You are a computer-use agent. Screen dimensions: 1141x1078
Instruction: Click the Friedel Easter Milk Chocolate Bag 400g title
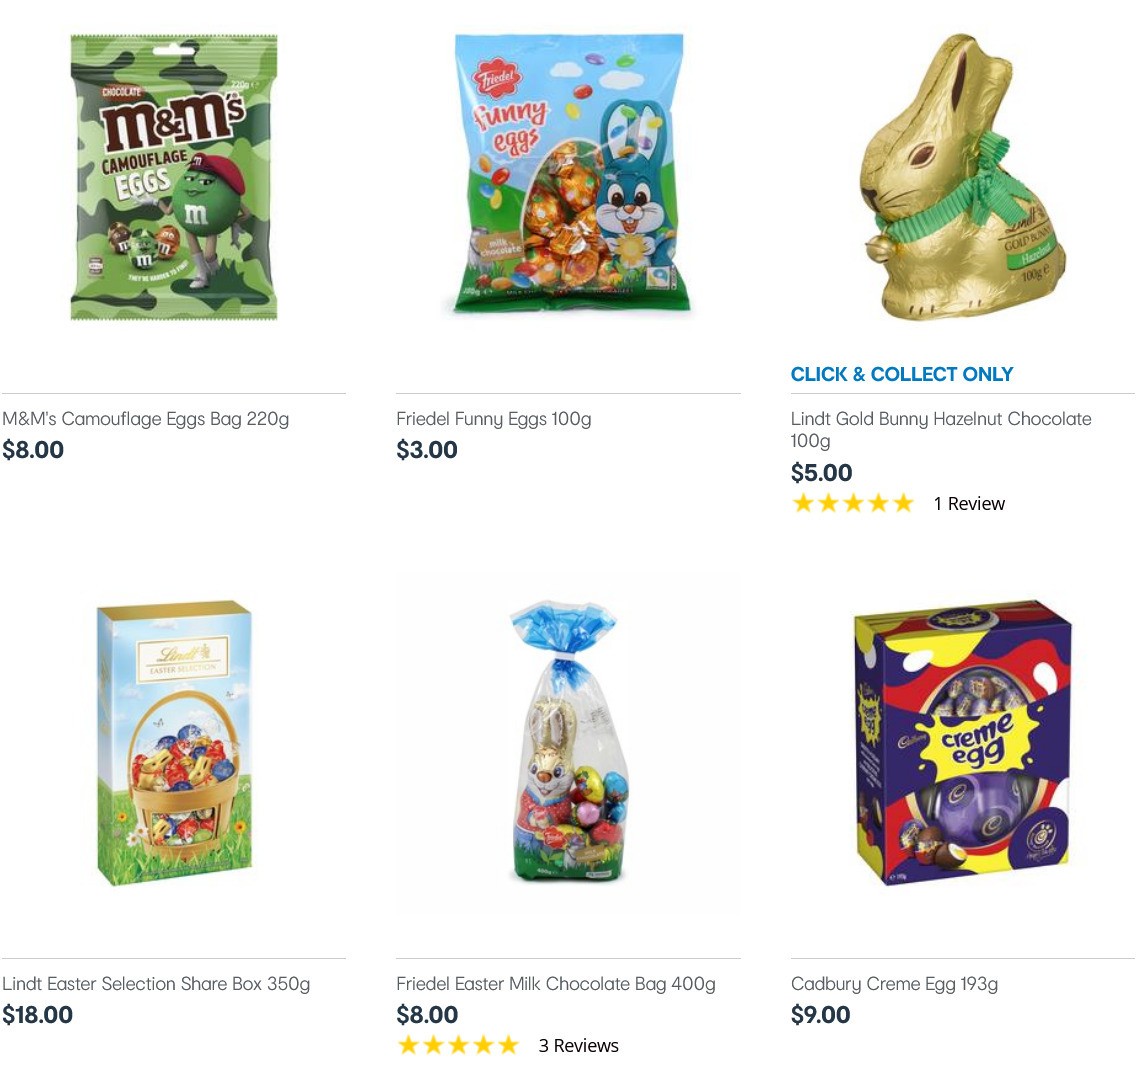(x=555, y=984)
